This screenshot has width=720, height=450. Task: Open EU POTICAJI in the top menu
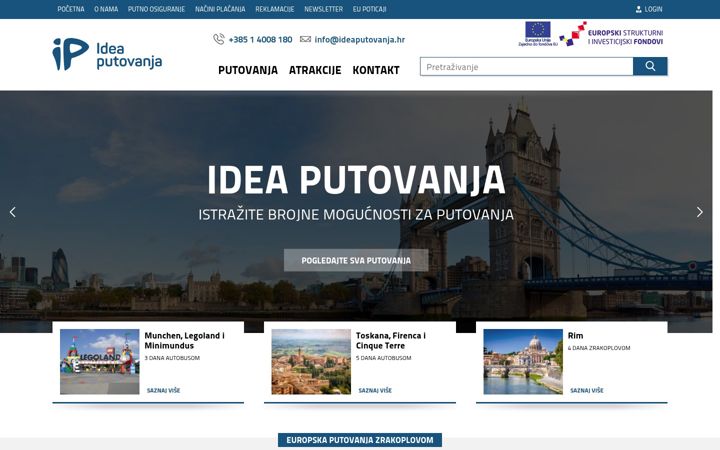(x=370, y=9)
